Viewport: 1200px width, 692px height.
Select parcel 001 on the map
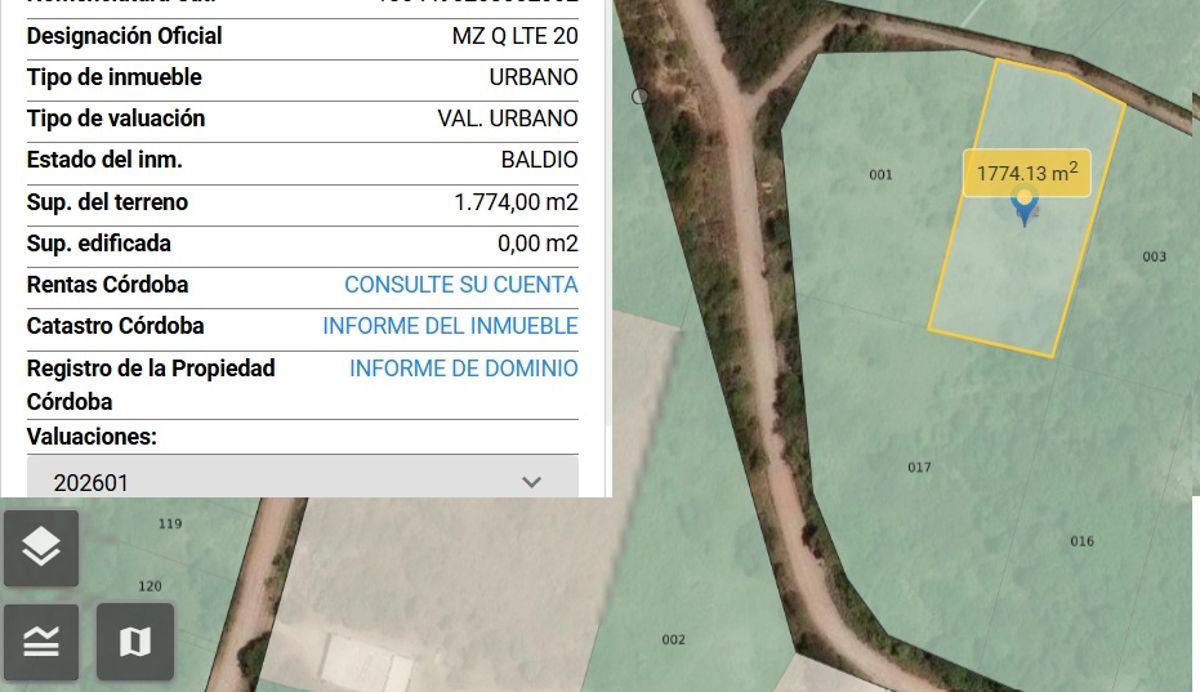coord(880,175)
